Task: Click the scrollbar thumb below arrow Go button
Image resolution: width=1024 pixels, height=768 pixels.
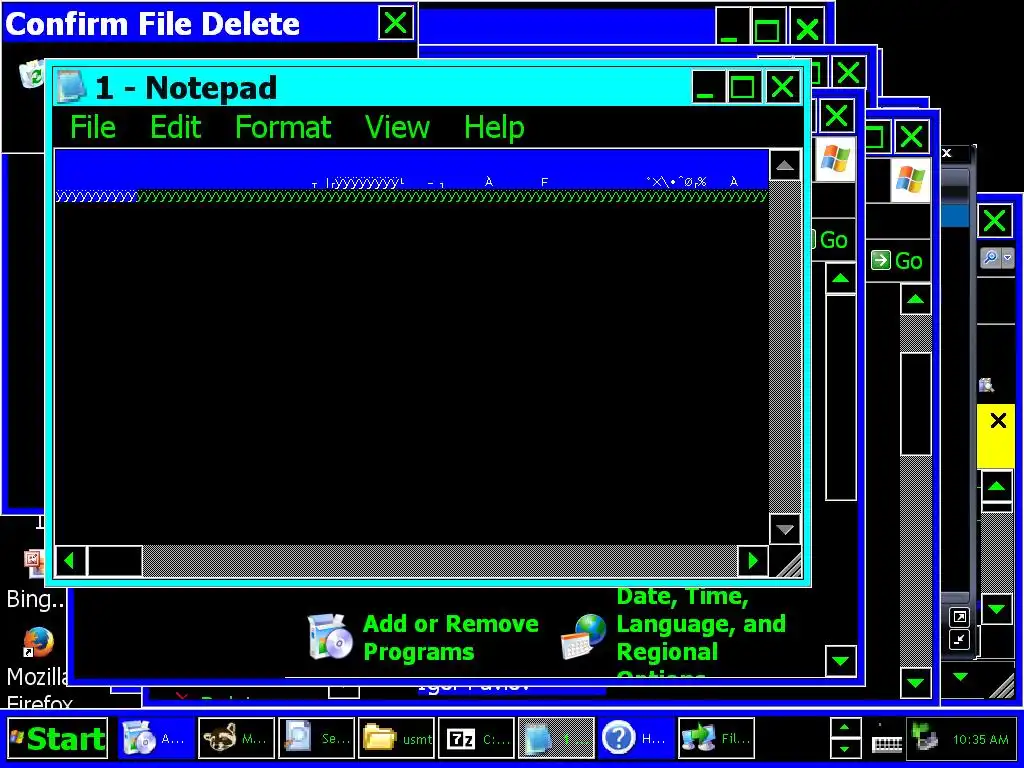Action: click(916, 404)
